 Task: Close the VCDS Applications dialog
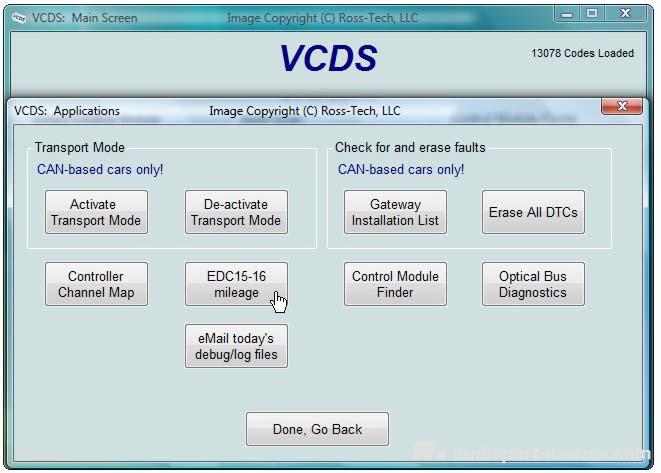[622, 106]
